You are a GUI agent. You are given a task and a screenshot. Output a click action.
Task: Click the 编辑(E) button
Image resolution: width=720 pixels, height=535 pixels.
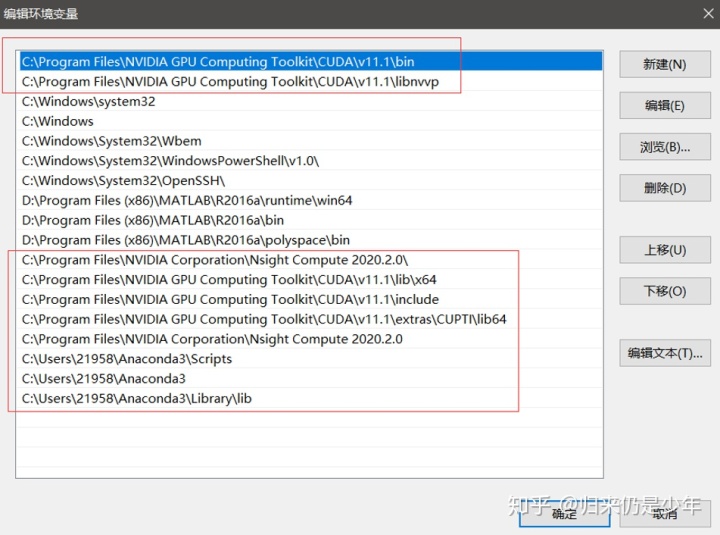[x=664, y=106]
